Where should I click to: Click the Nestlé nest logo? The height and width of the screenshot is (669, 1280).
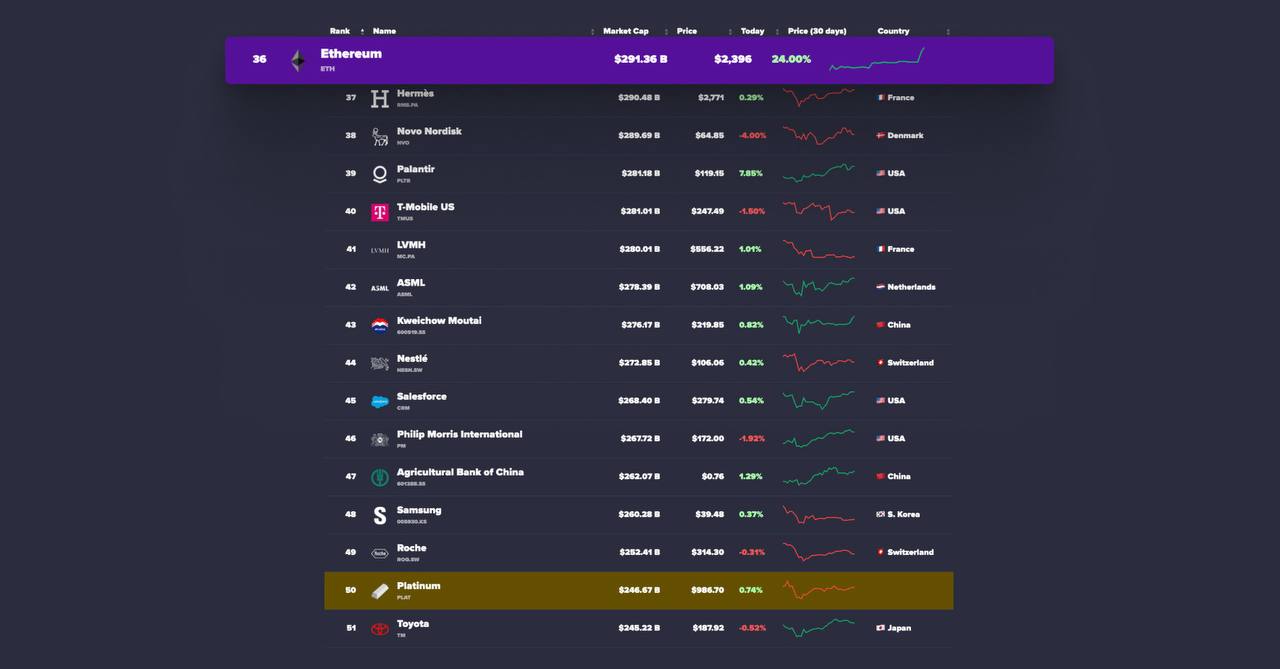[x=380, y=363]
